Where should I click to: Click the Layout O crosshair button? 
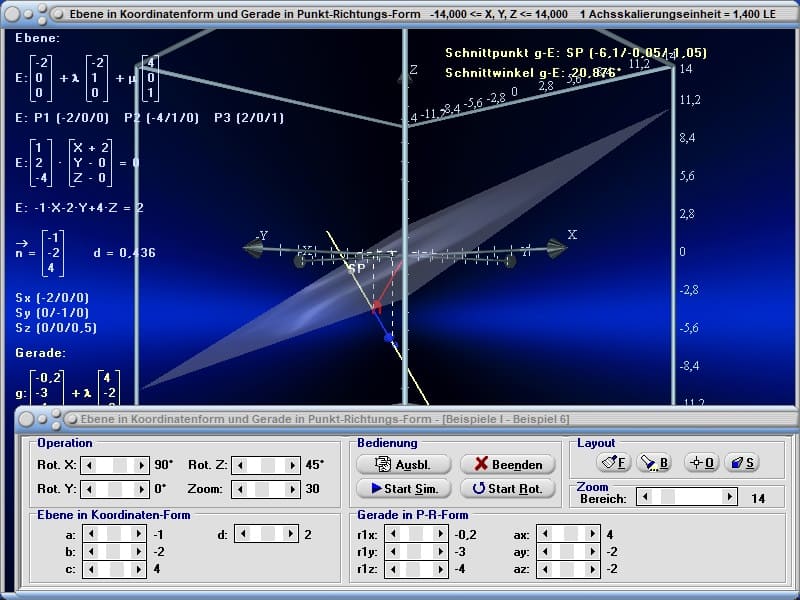coord(702,463)
